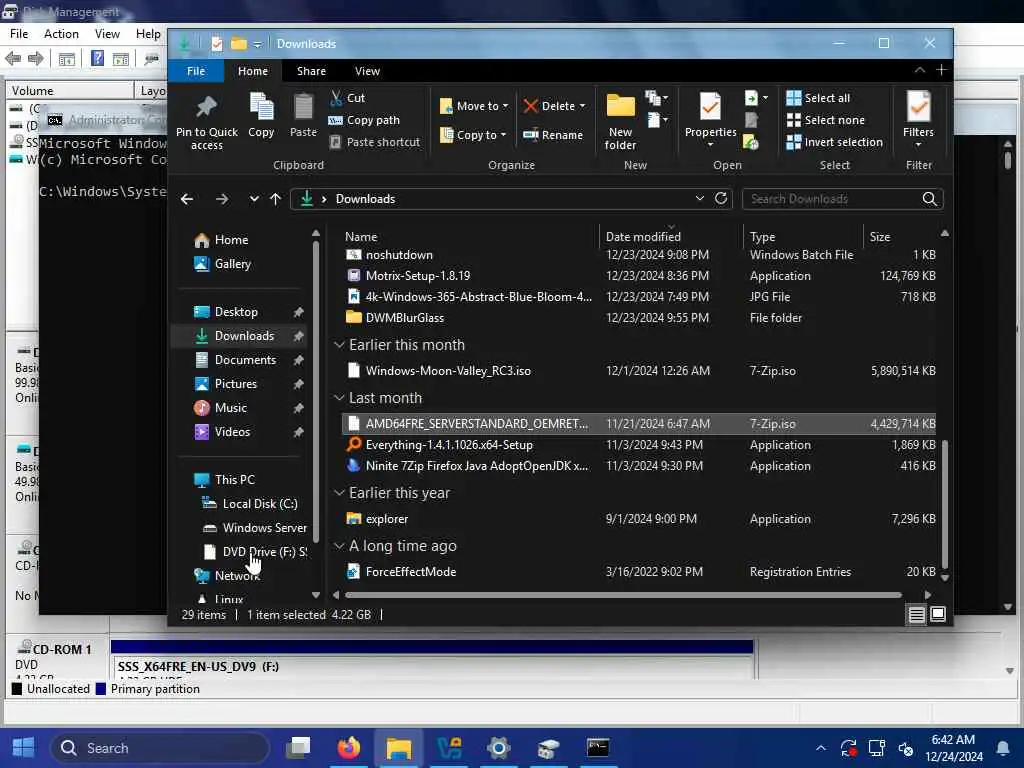Open Action menu in Disk Management

tap(61, 34)
